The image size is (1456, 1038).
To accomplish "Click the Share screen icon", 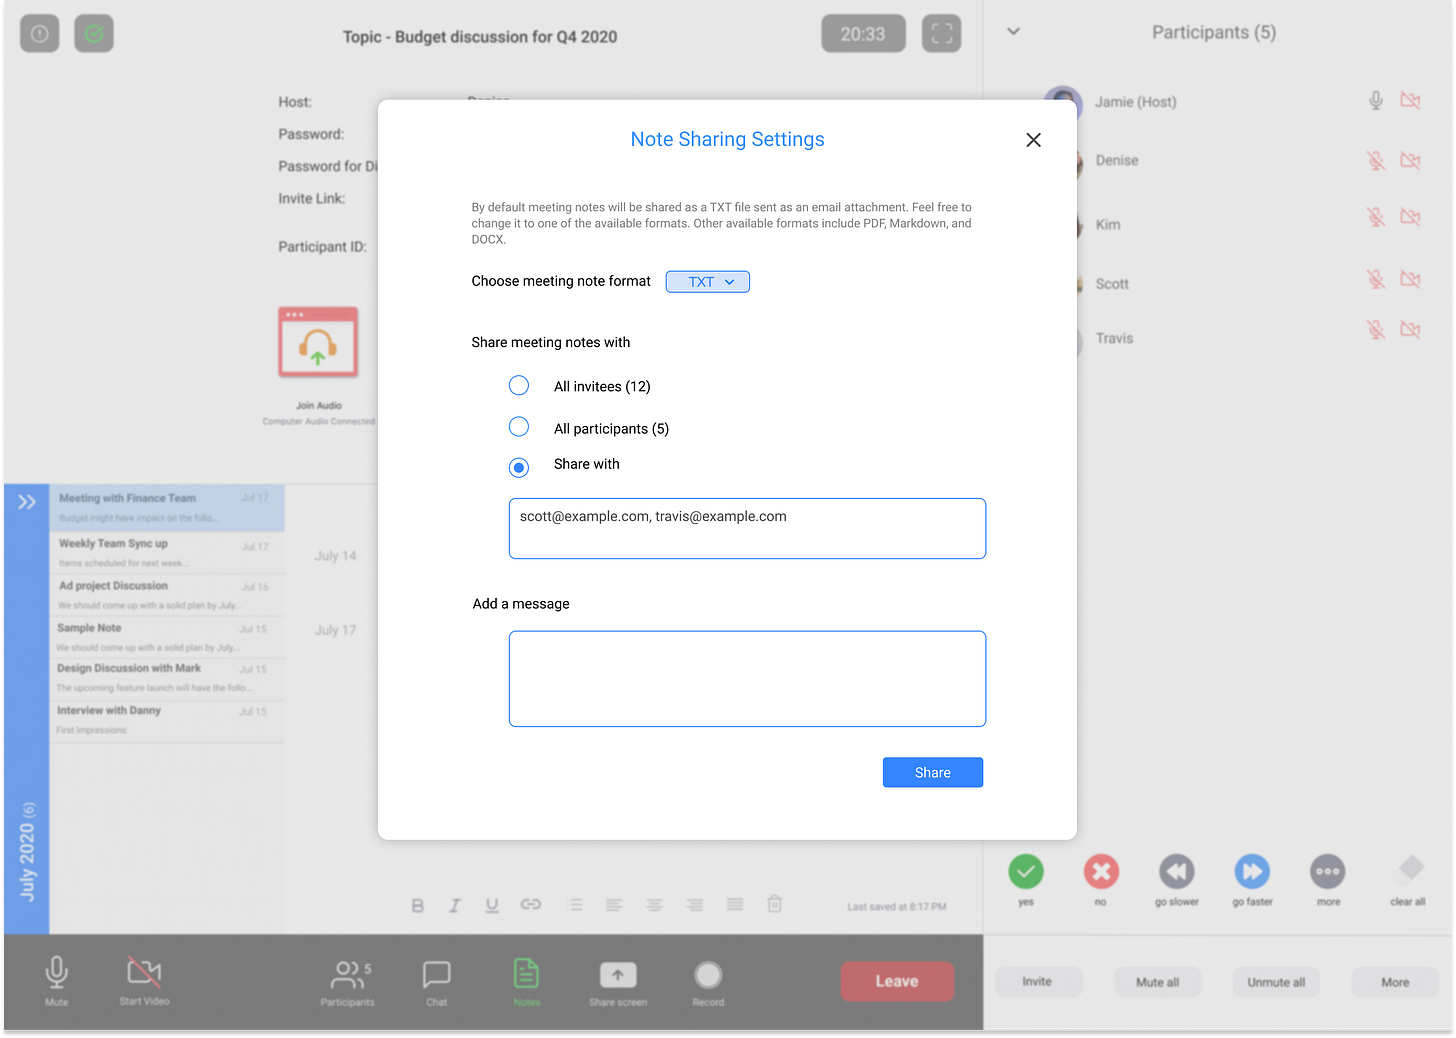I will coord(618,975).
